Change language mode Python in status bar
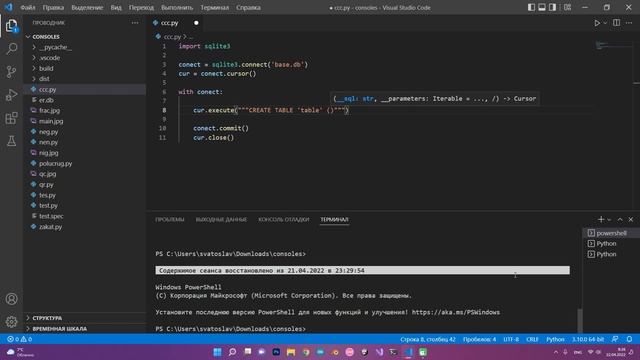The width and height of the screenshot is (640, 360). (555, 339)
